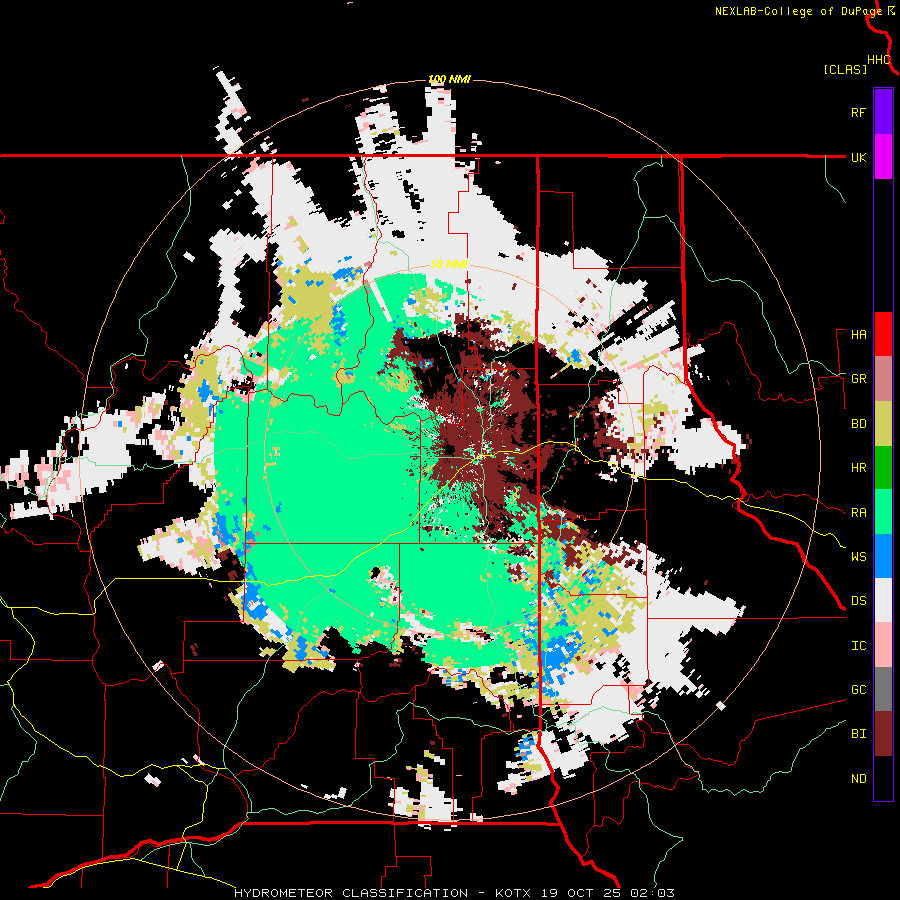Click the NEXLAB-College of DuPage credit
The image size is (900, 900).
pos(798,11)
